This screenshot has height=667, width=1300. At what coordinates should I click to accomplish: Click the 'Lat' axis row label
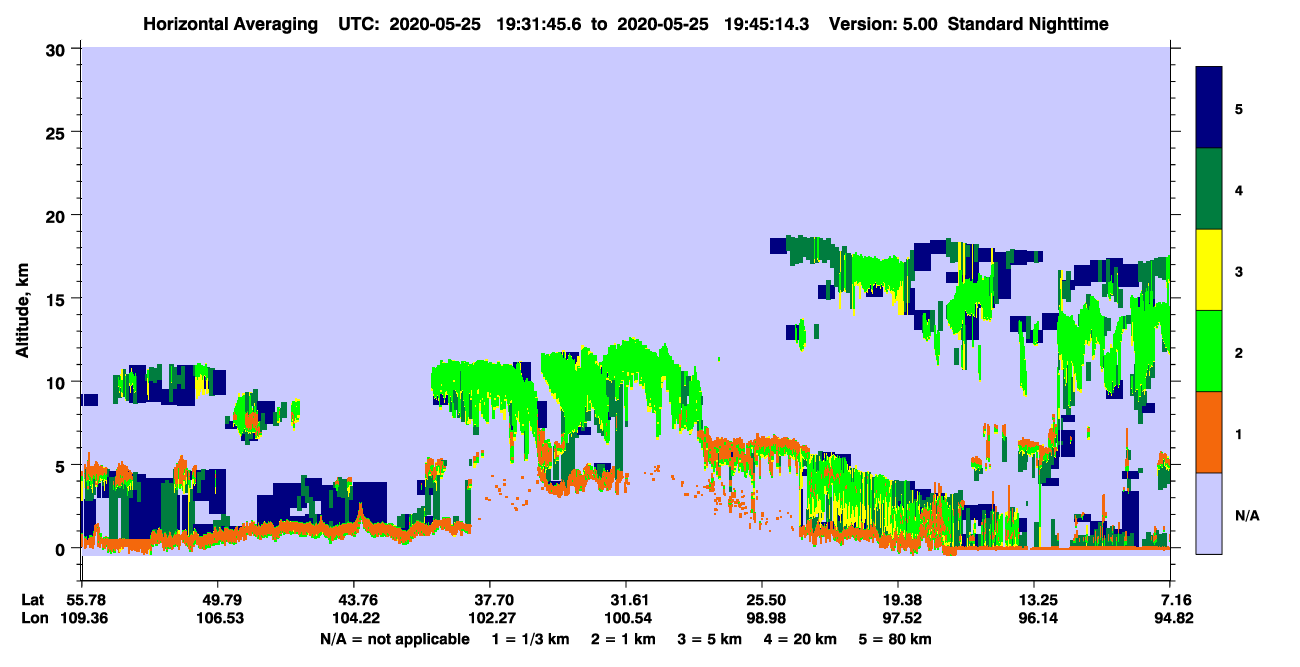pos(33,600)
